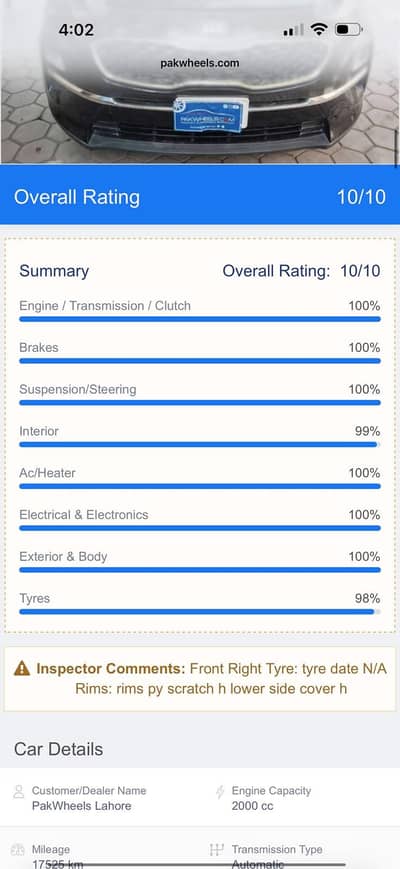Tap the Suspension/Steering rating label
Viewport: 400px width, 869px height.
click(78, 390)
